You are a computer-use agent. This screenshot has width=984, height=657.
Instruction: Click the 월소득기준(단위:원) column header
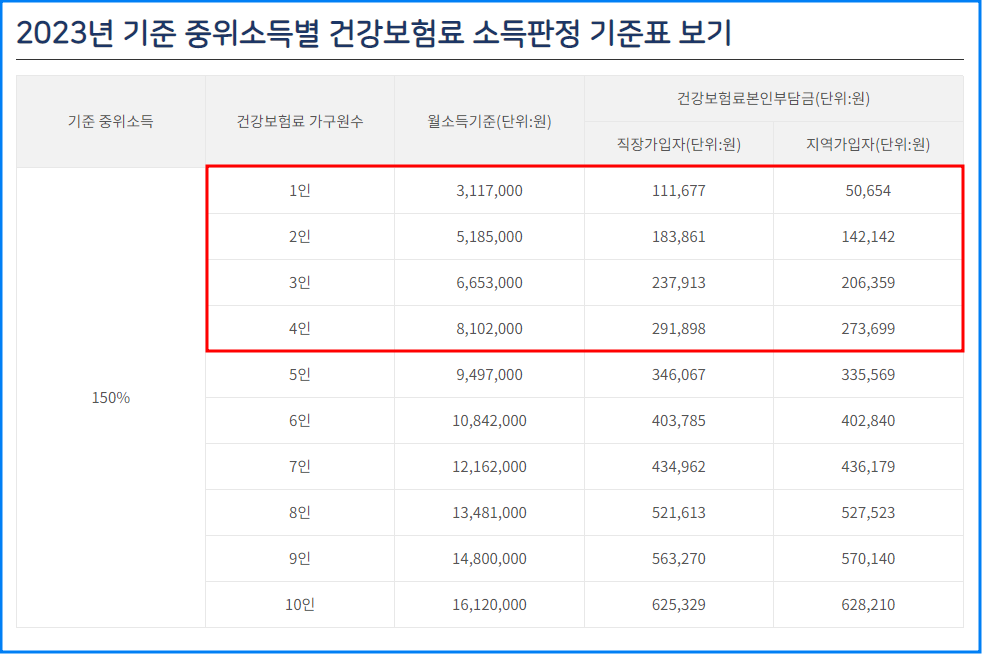pyautogui.click(x=489, y=121)
